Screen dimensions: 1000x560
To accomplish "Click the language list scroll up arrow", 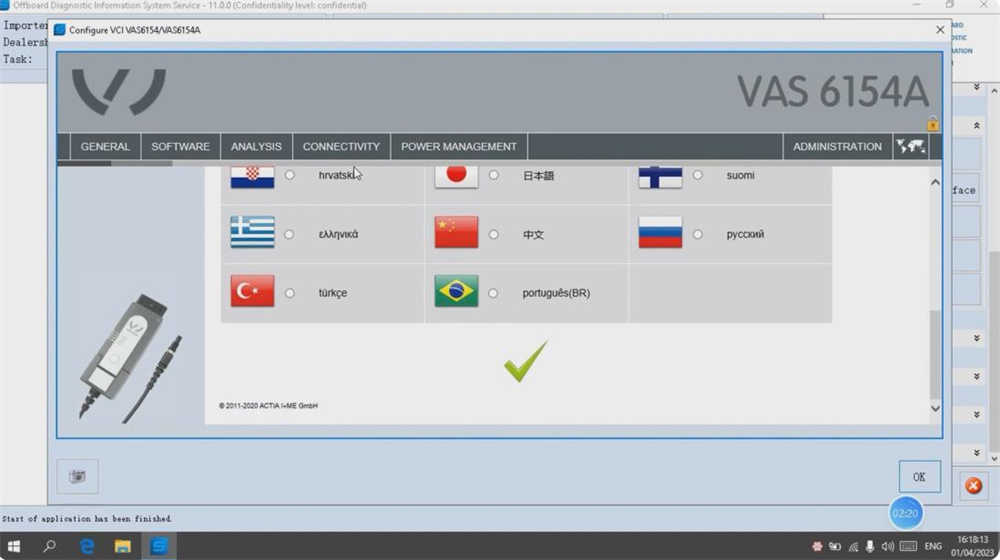I will pos(935,182).
